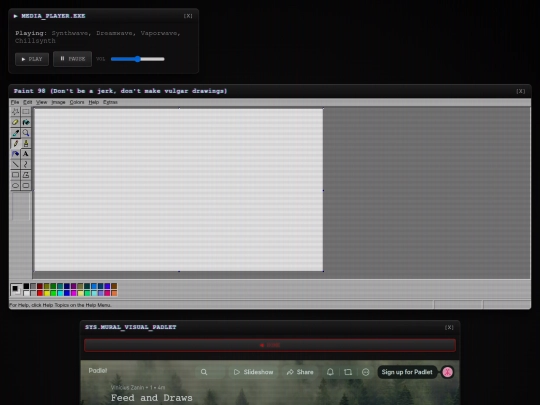Click the foreground/background color indicator box
This screenshot has width=540, height=405.
(x=16, y=290)
